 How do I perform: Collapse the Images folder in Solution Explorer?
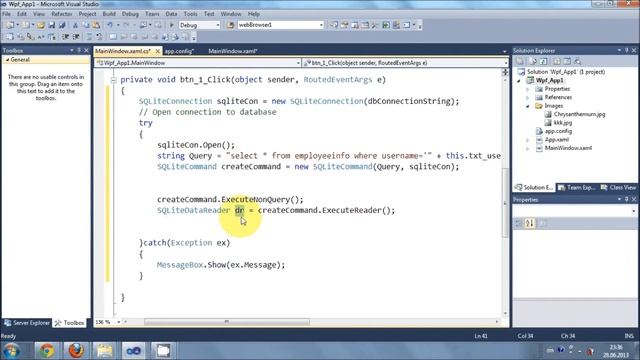[x=528, y=106]
